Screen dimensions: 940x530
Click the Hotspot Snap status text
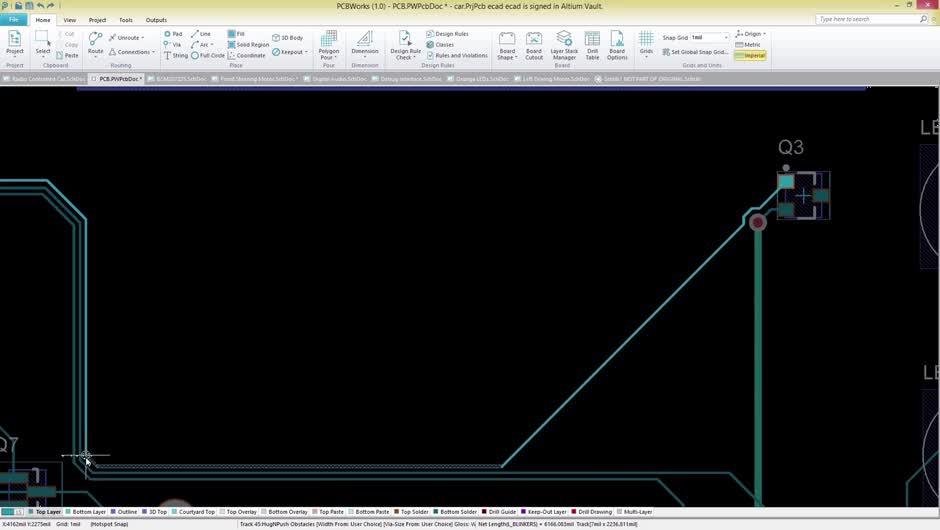coord(109,524)
